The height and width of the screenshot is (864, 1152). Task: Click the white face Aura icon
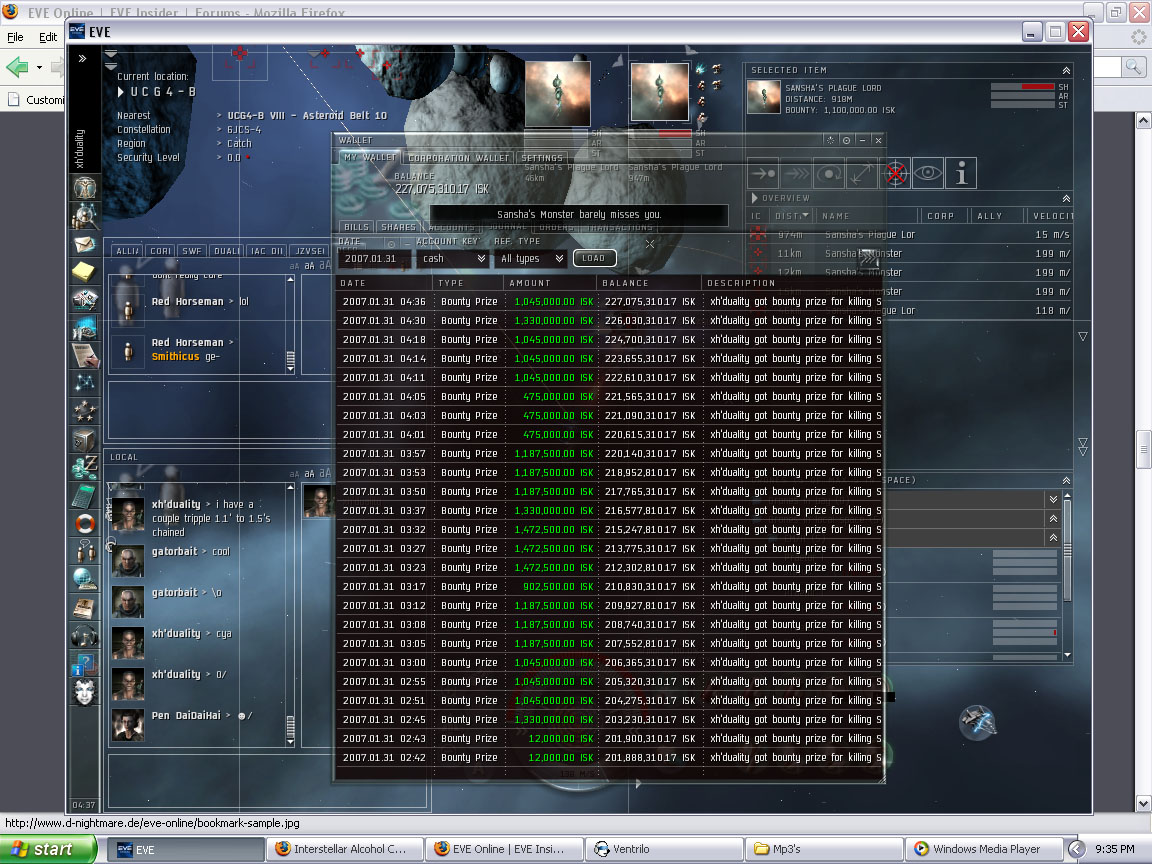click(84, 692)
